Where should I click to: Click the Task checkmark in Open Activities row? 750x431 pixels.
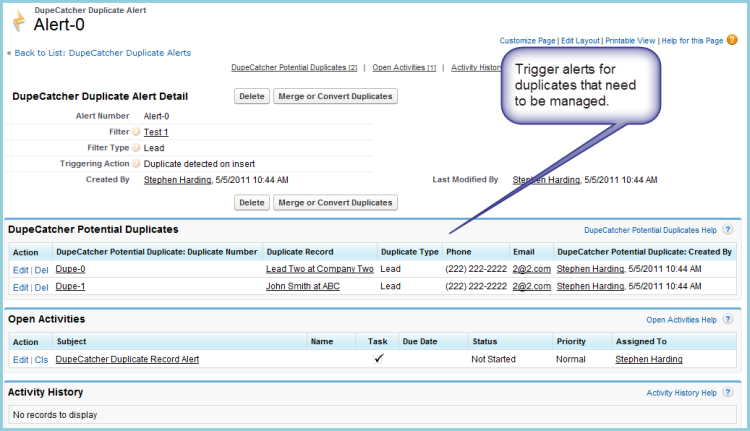(x=378, y=359)
